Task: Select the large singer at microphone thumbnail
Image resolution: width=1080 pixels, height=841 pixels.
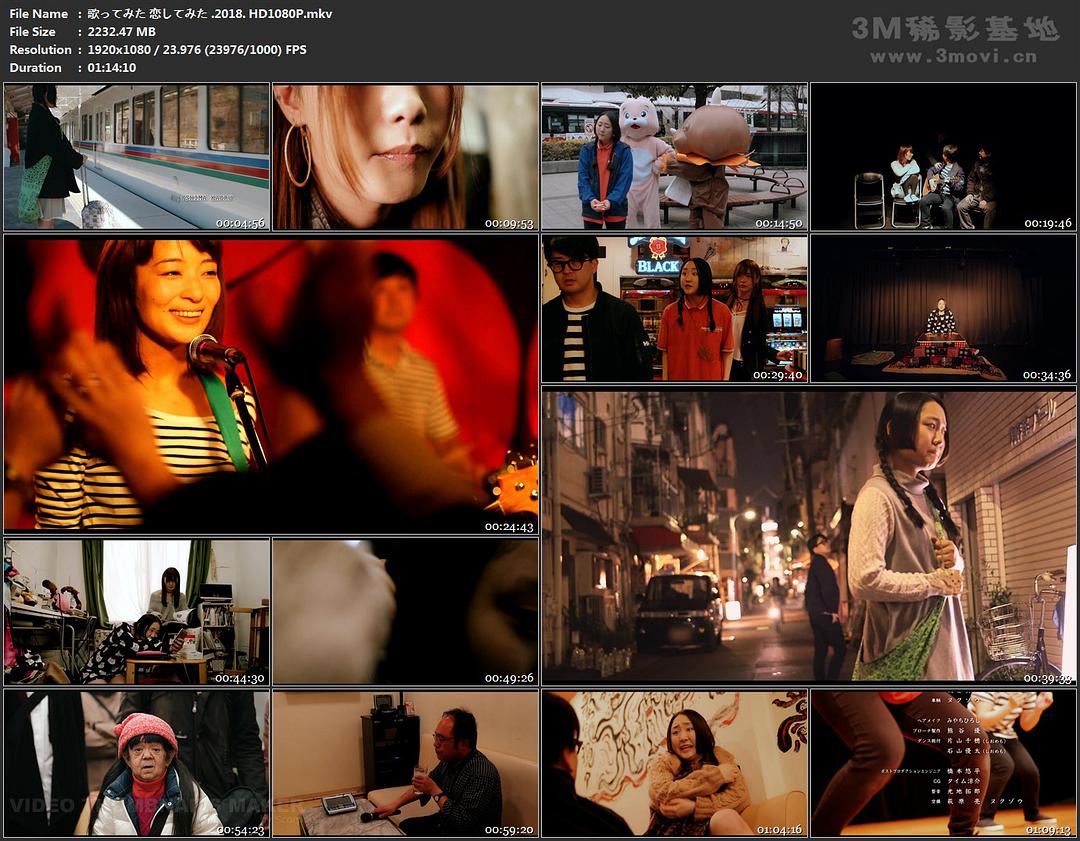Action: [271, 385]
